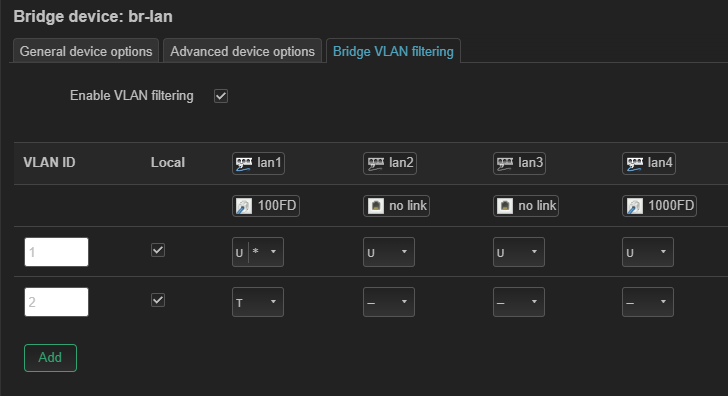Click the lan3 no link status icon
The height and width of the screenshot is (396, 728).
[505, 206]
